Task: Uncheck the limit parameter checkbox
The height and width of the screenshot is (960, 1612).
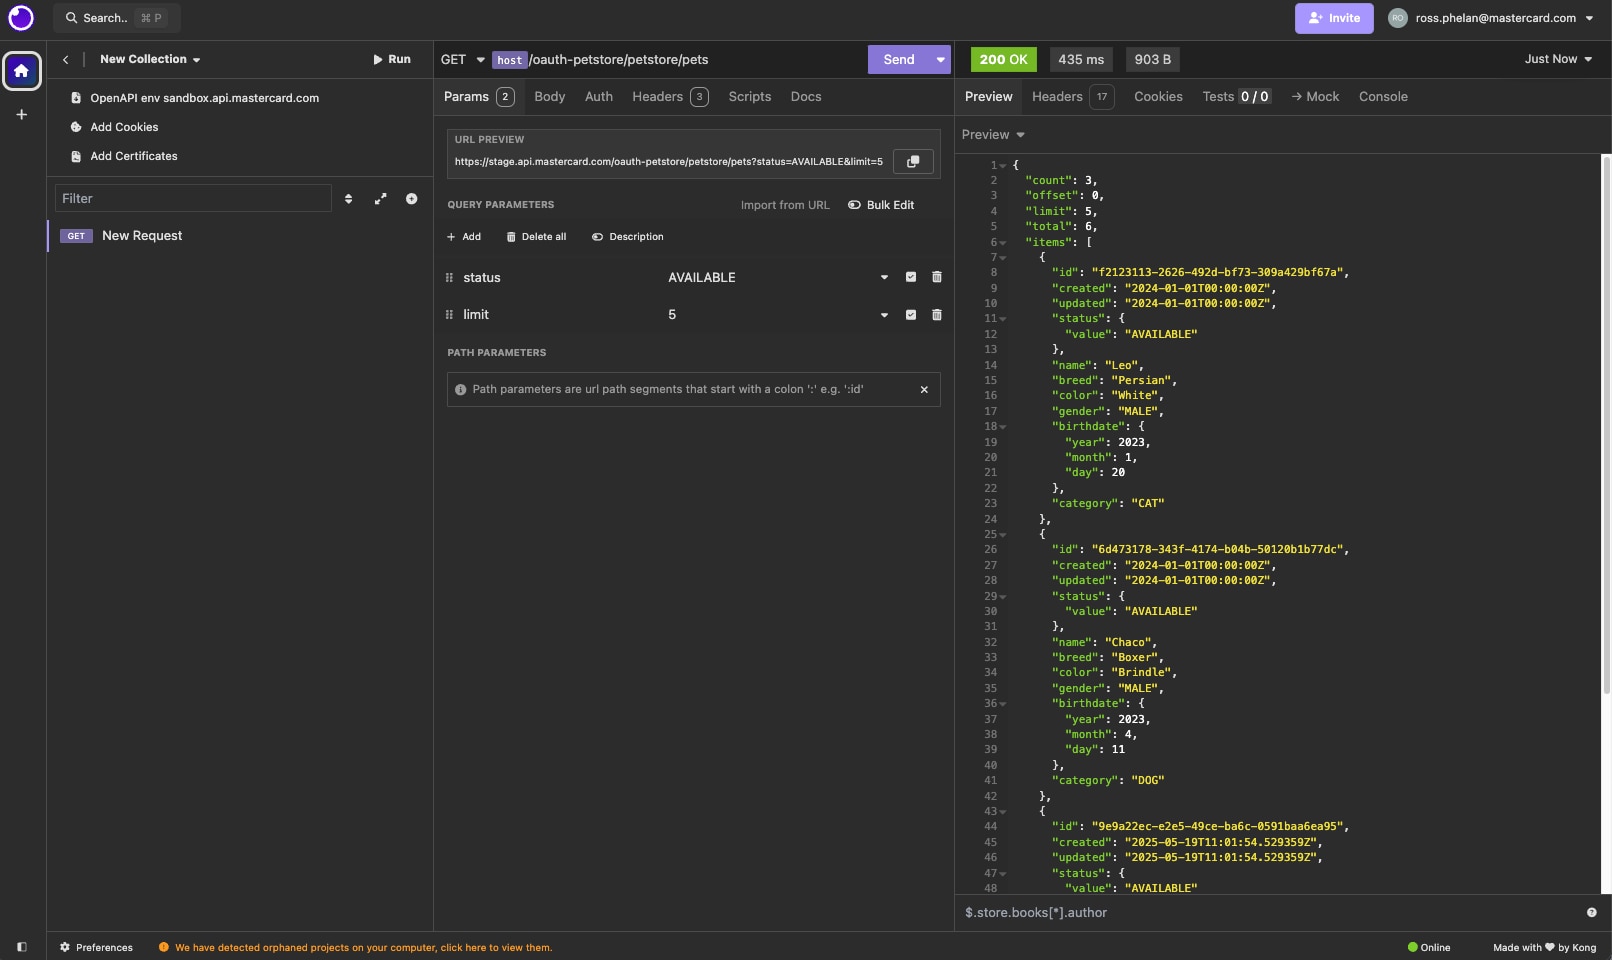Action: [911, 315]
